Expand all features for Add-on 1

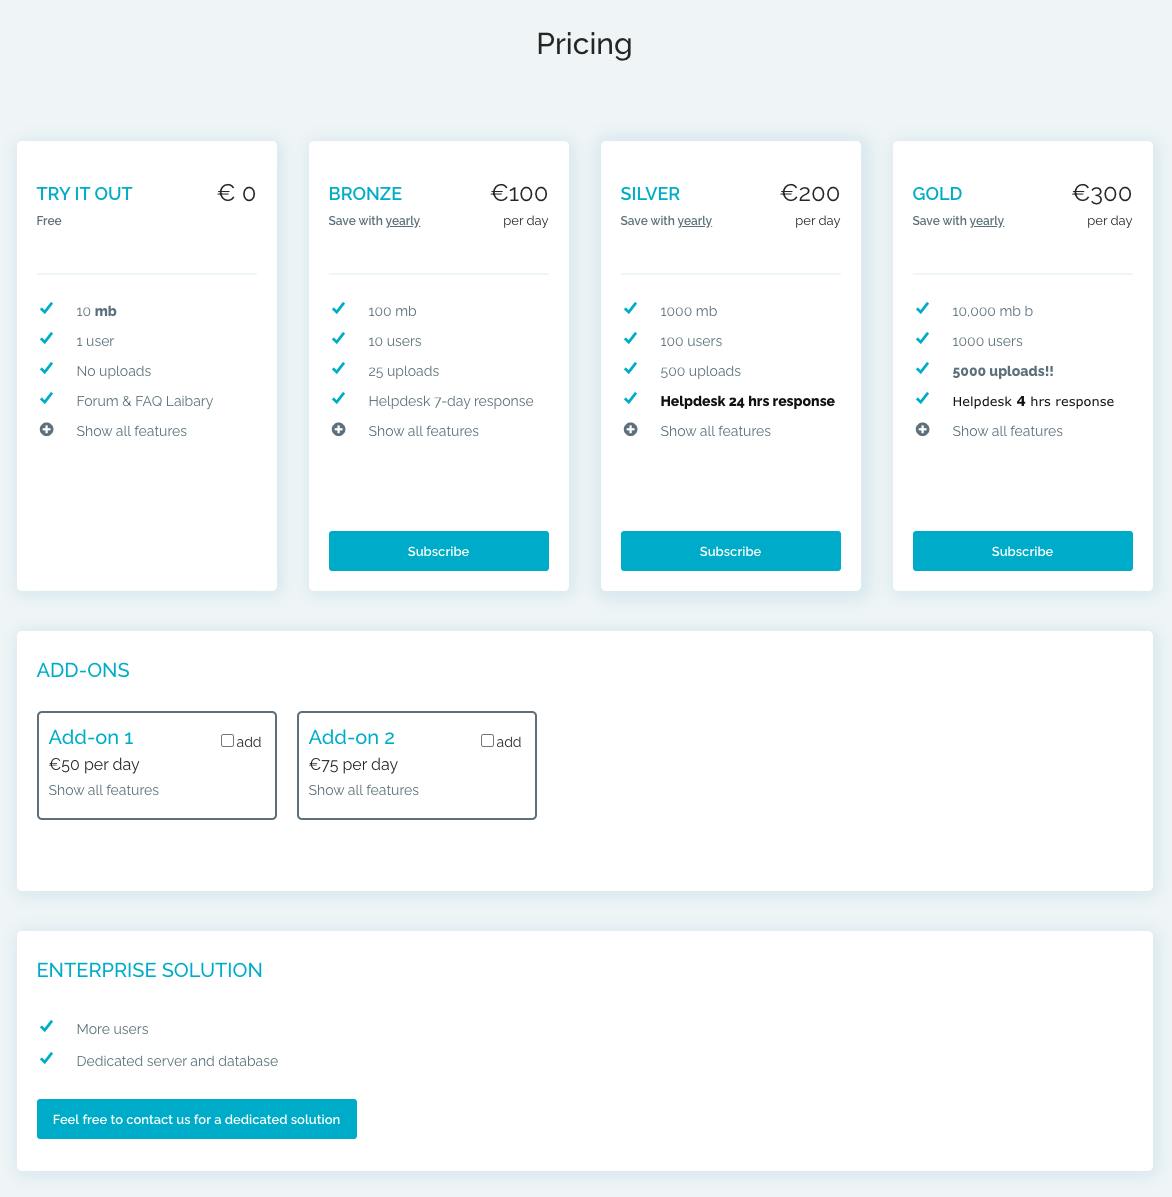click(104, 790)
